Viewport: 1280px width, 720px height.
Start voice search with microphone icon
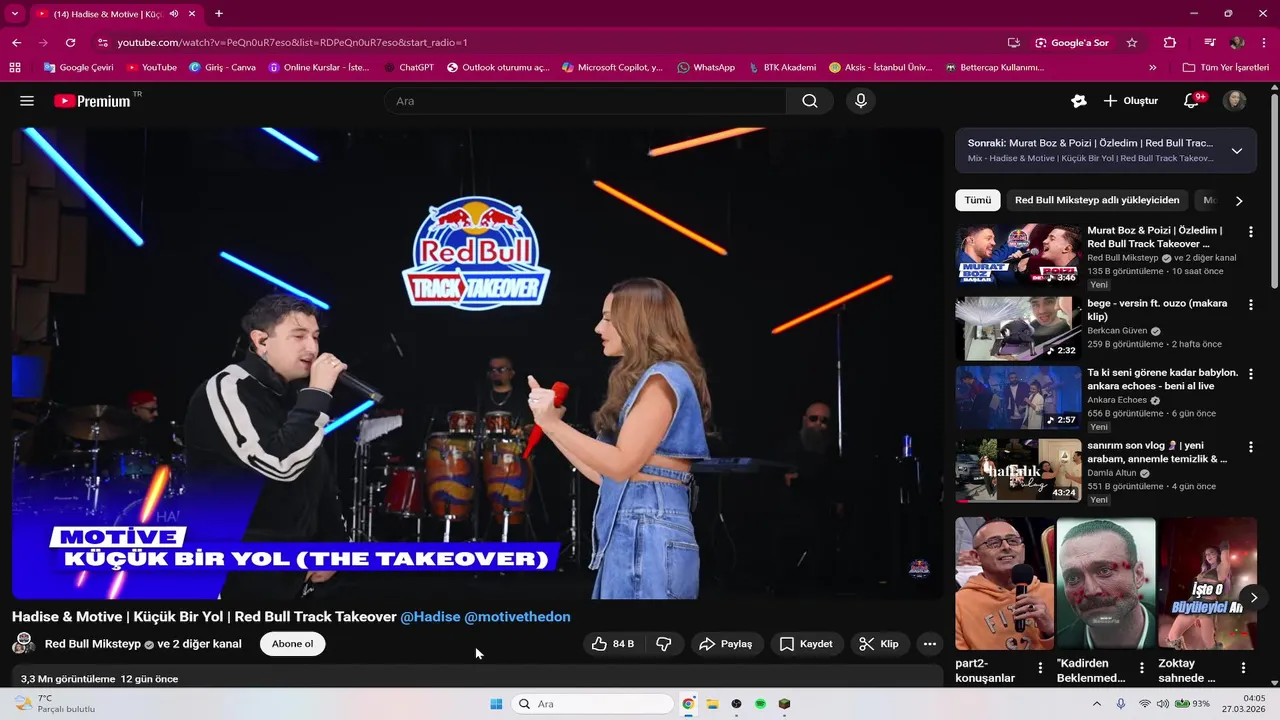coord(860,101)
